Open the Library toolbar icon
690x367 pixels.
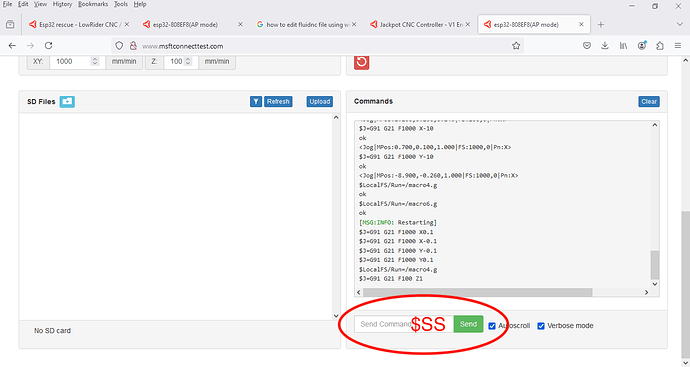pyautogui.click(x=624, y=46)
